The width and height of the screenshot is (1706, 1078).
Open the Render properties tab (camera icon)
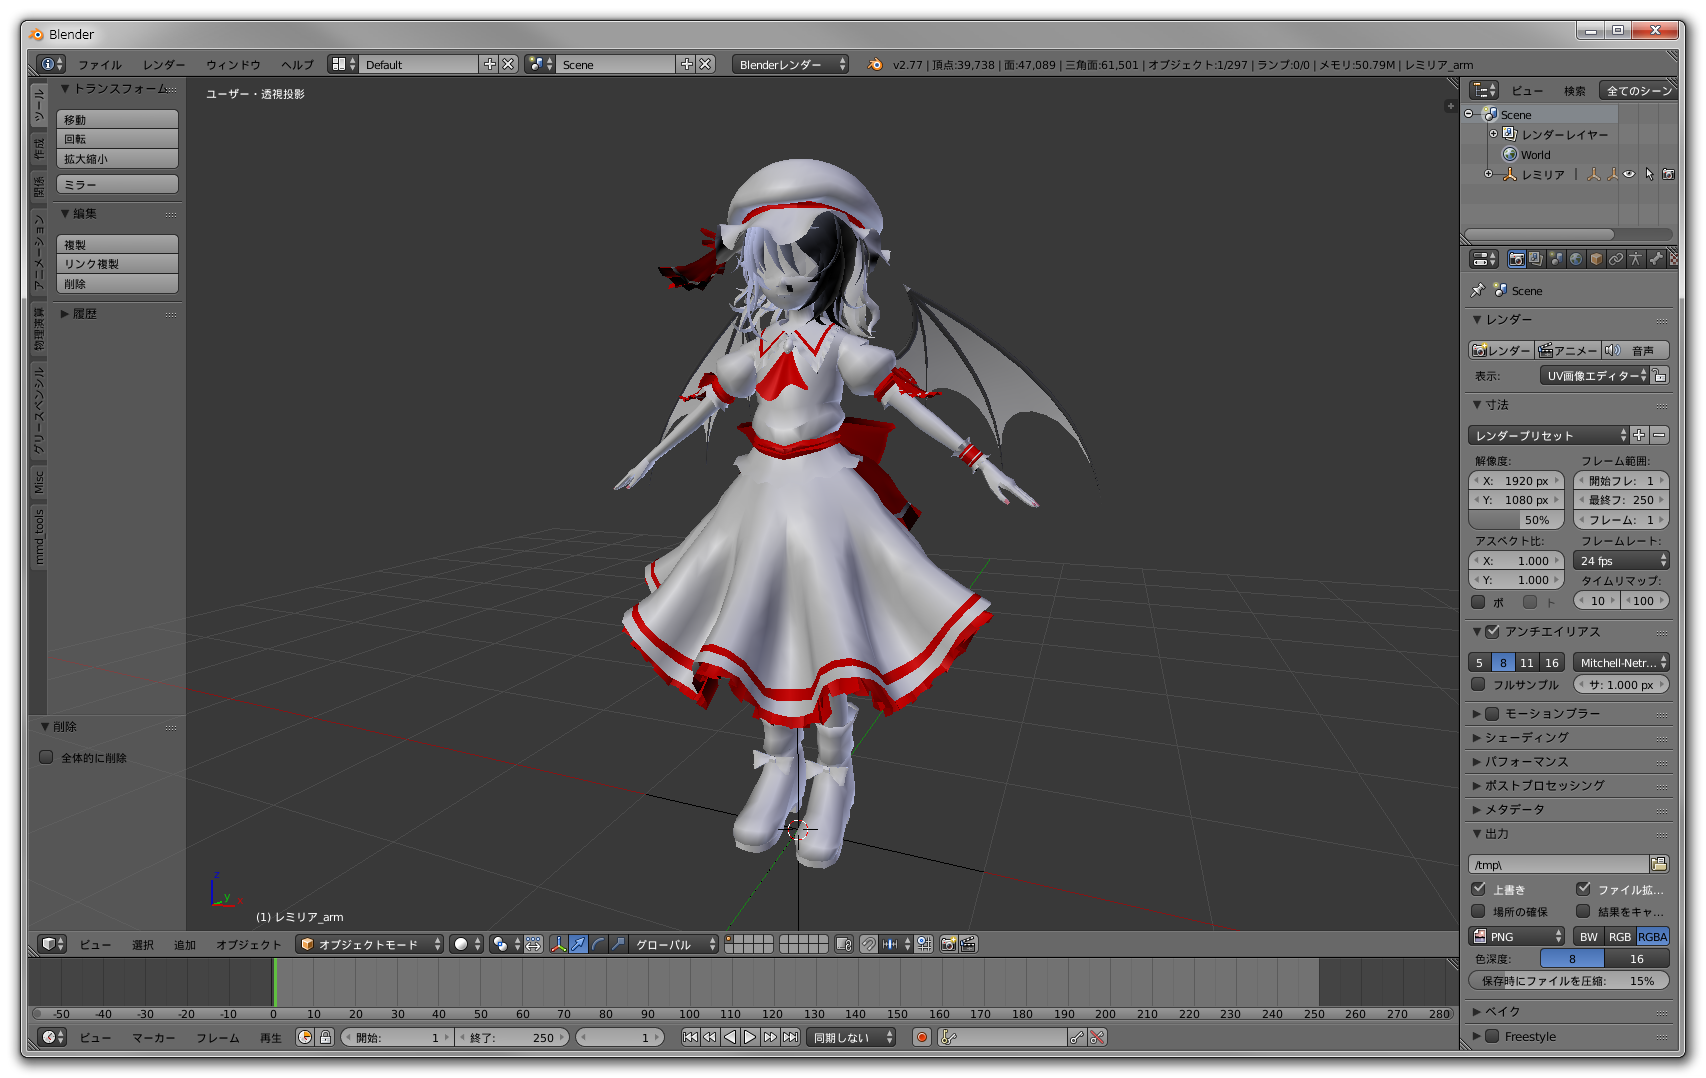(1516, 259)
